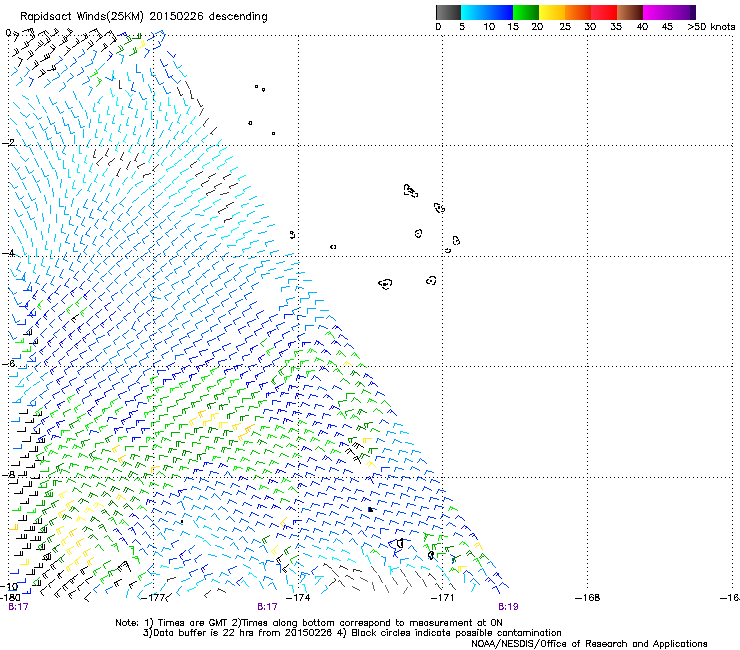
Task: Click the '-10' latitude axis label
Action: coord(9,587)
